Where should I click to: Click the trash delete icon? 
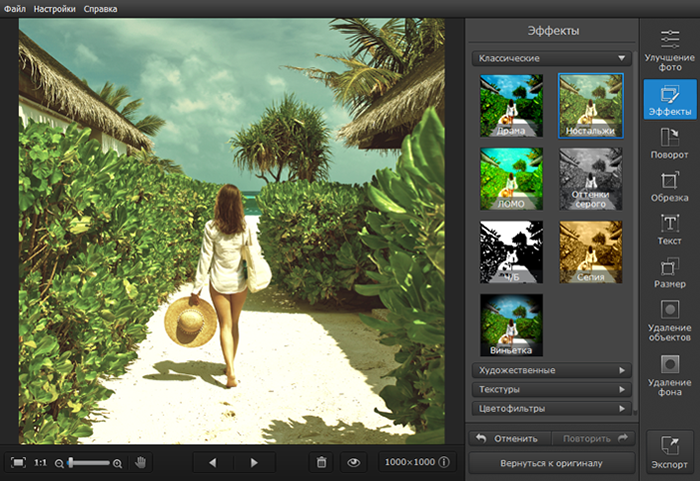(321, 462)
